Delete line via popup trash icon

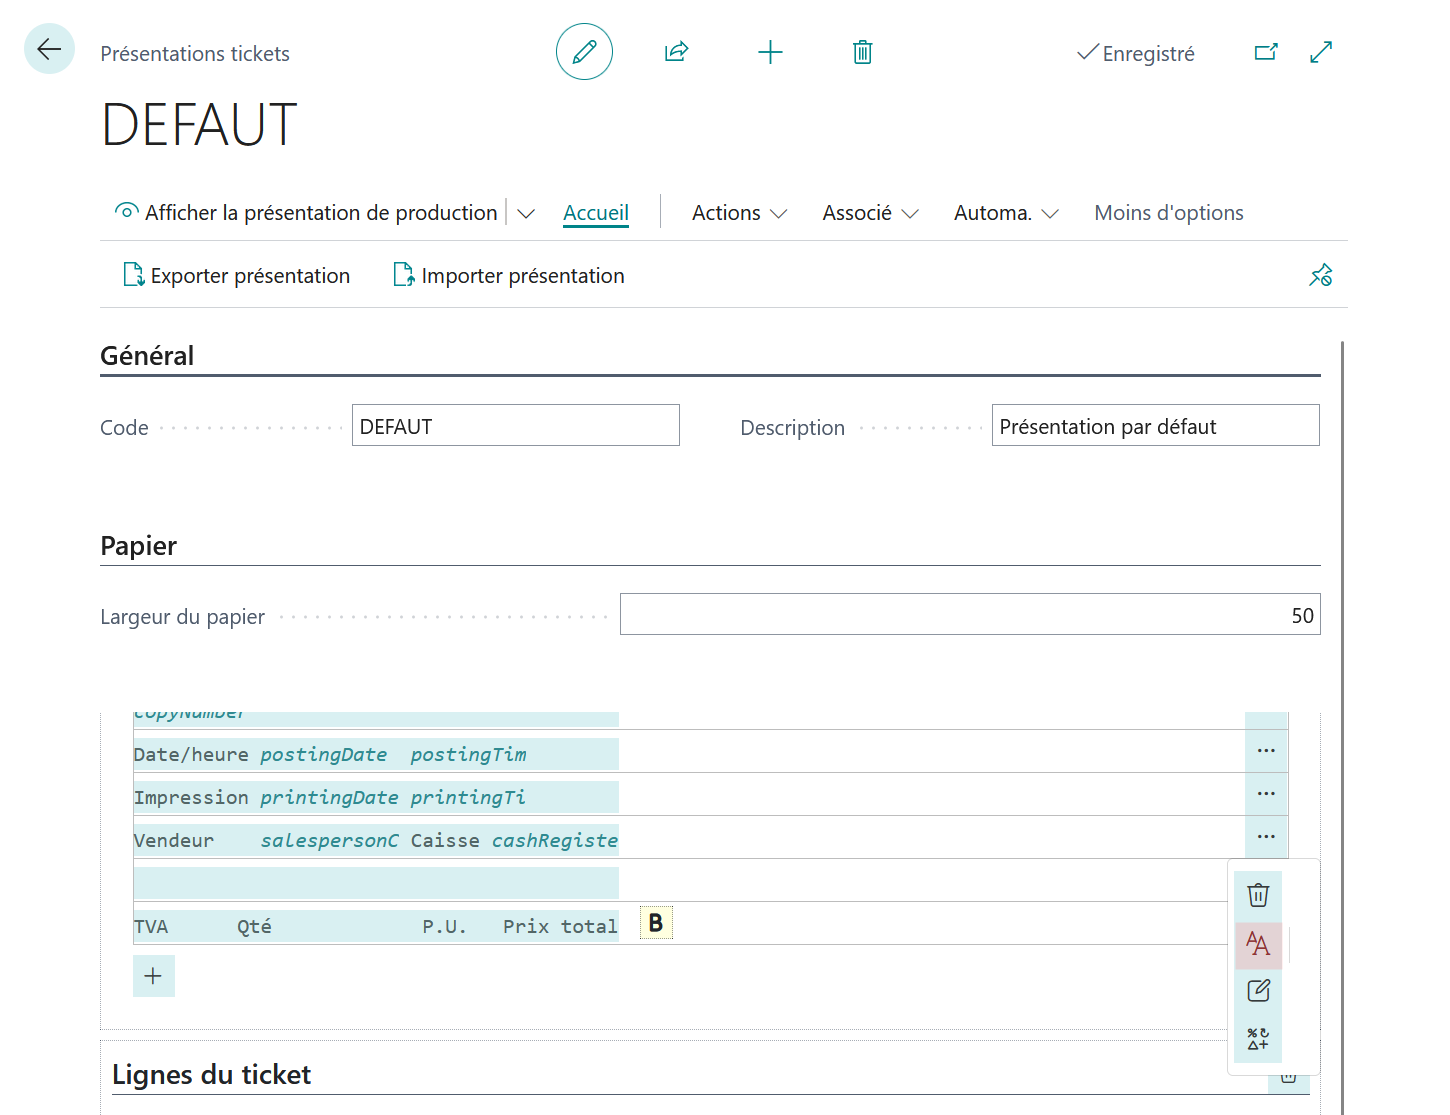(1258, 895)
